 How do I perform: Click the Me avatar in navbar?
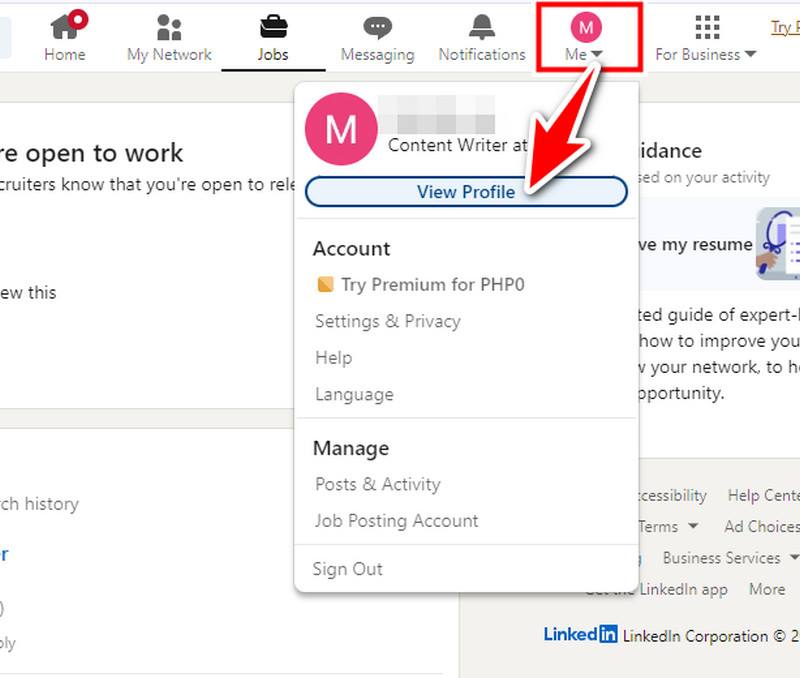coord(586,27)
